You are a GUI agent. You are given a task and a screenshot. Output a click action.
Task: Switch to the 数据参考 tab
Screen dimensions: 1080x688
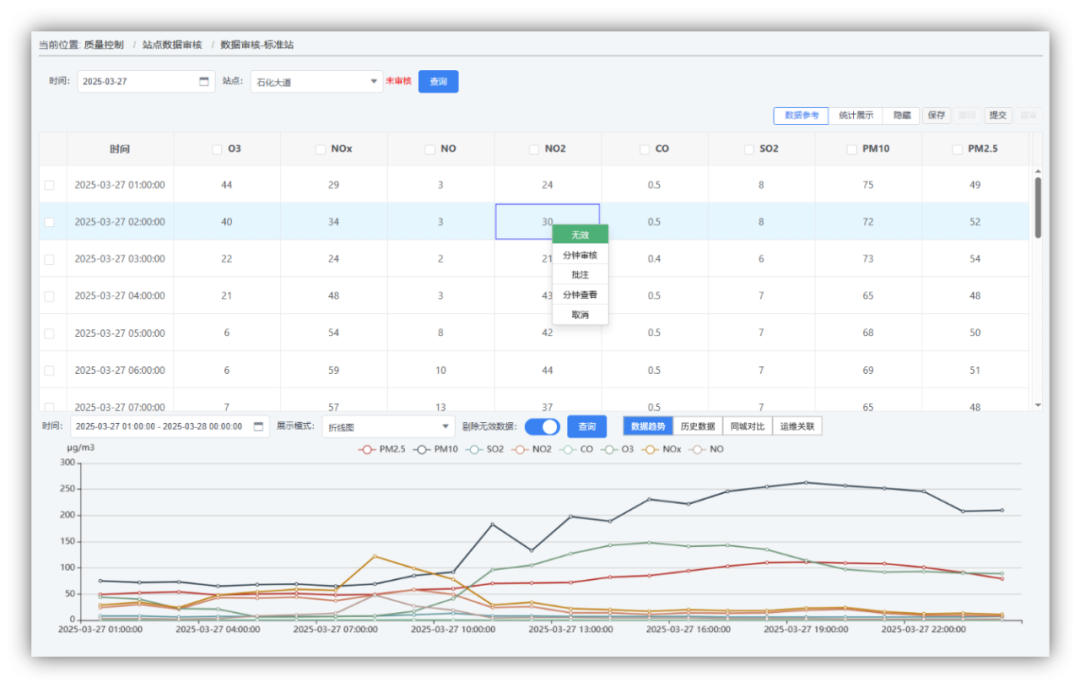click(801, 116)
